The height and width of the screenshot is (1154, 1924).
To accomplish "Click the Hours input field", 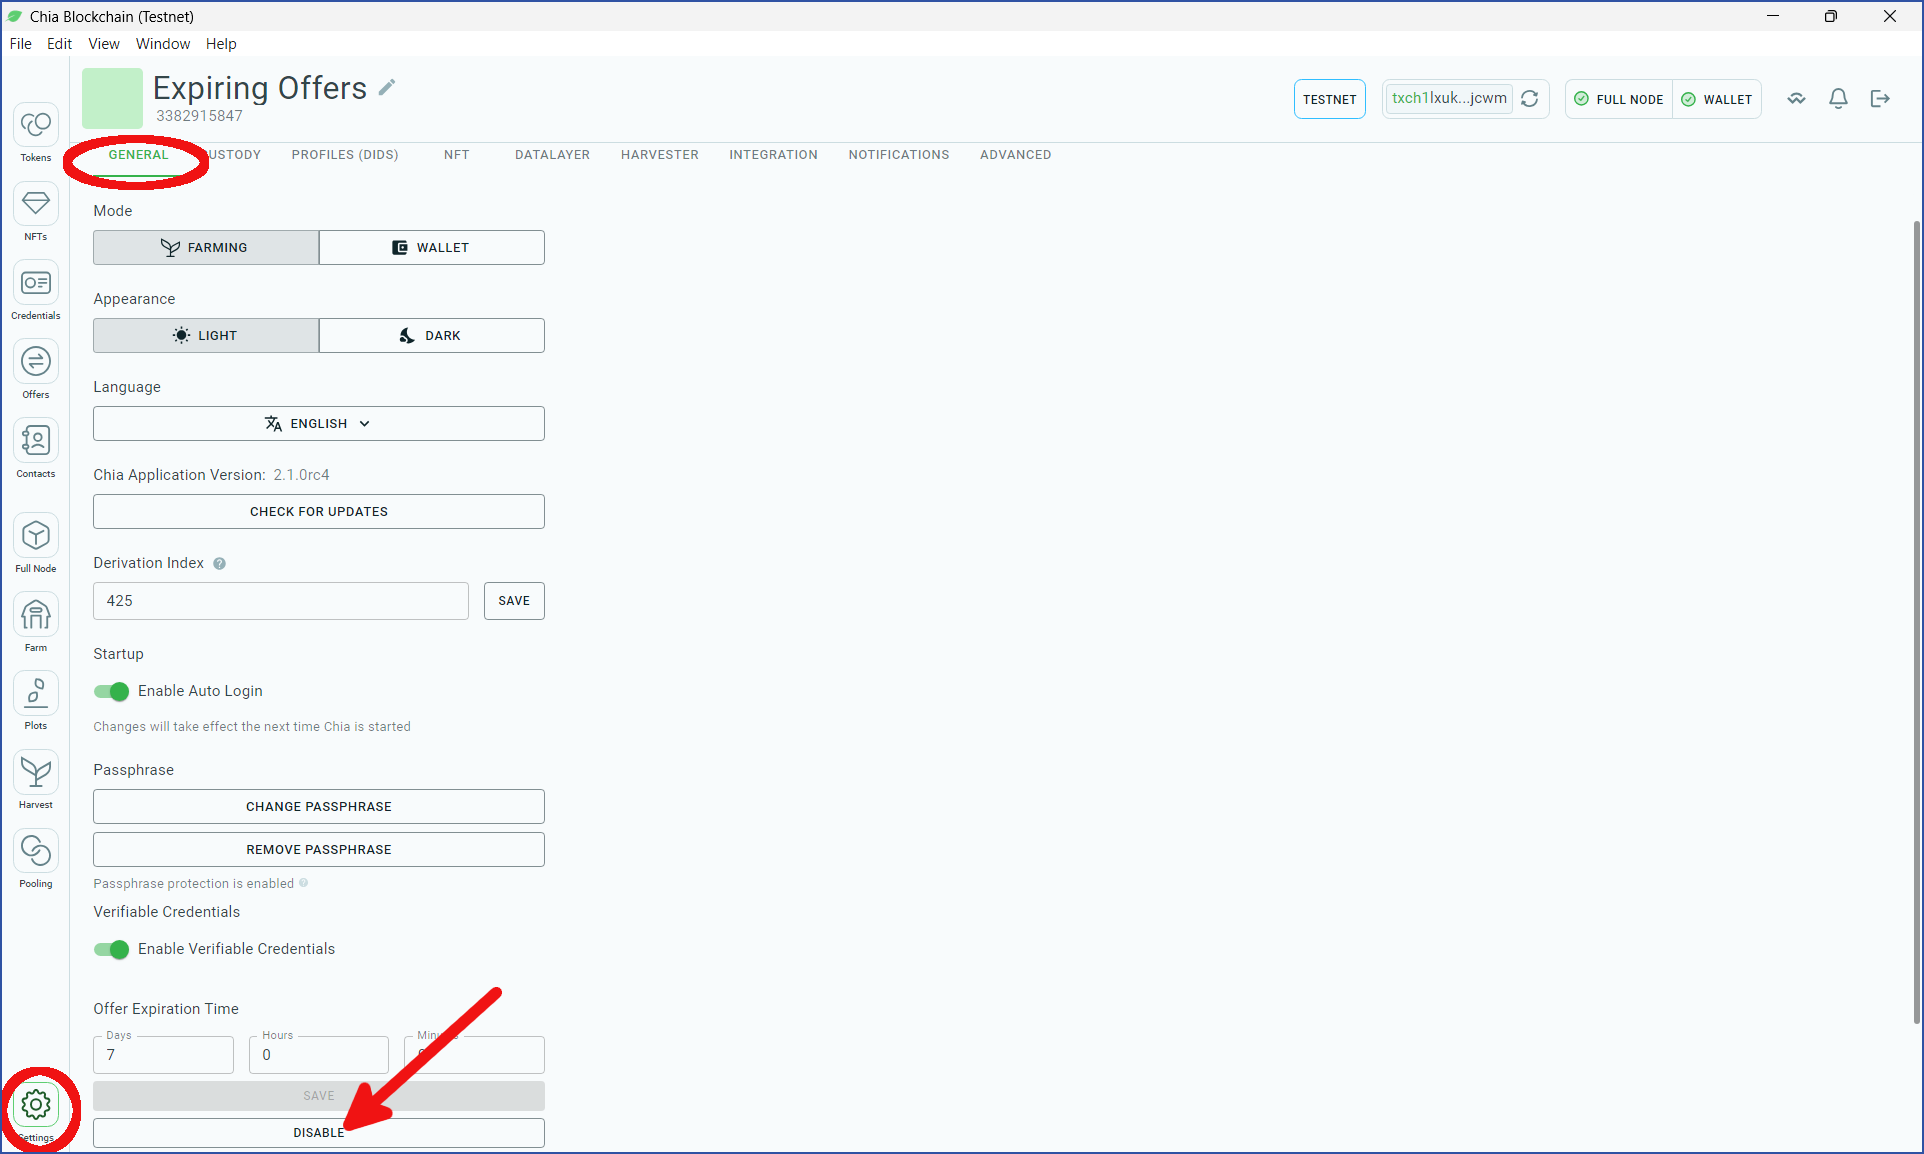I will [x=319, y=1055].
